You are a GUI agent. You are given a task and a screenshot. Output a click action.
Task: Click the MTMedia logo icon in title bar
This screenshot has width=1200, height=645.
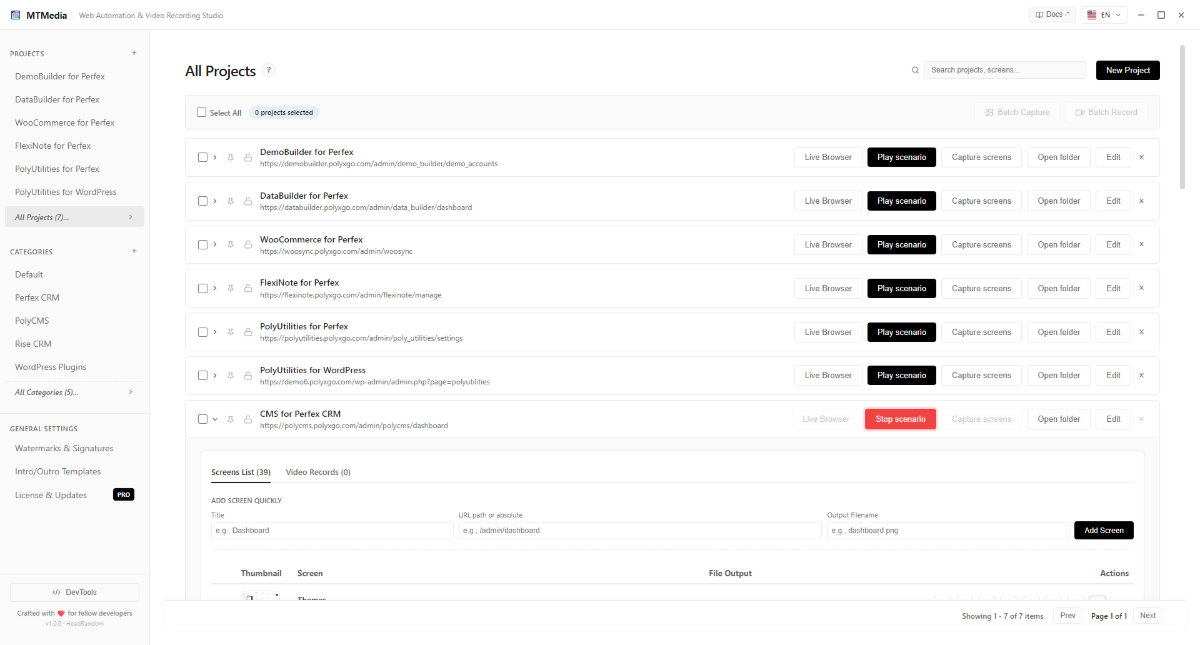coord(15,15)
